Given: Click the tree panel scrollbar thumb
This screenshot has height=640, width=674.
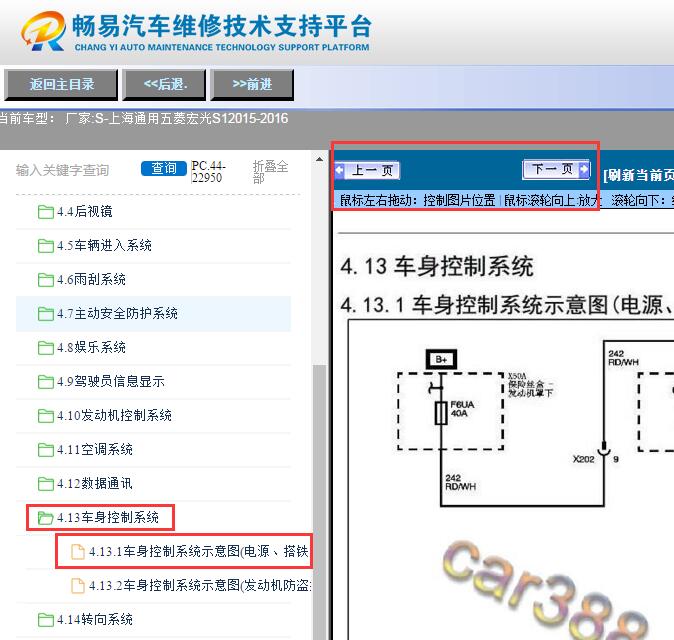Looking at the screenshot, I should coord(319,501).
